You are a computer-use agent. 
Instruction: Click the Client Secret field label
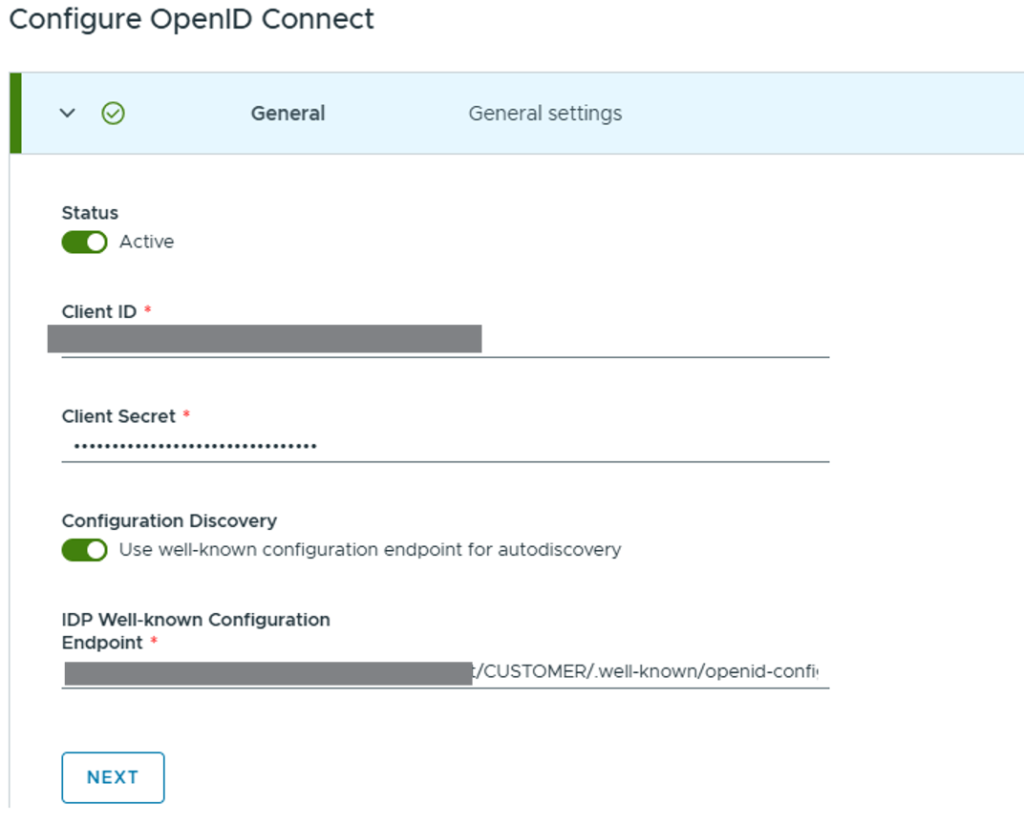[118, 416]
